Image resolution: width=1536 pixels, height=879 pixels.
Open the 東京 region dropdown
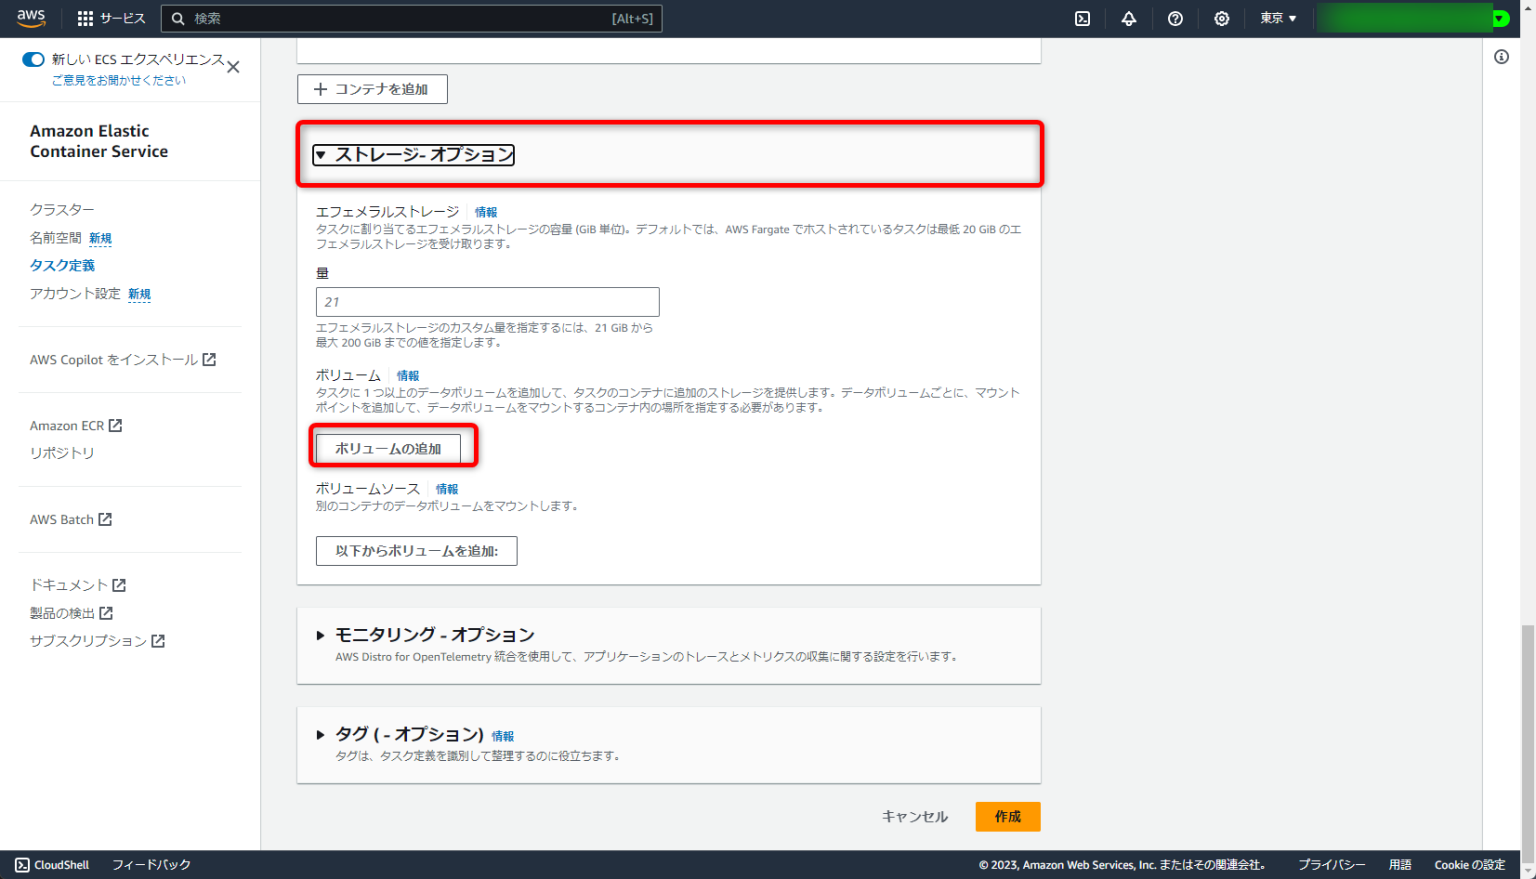(1277, 17)
